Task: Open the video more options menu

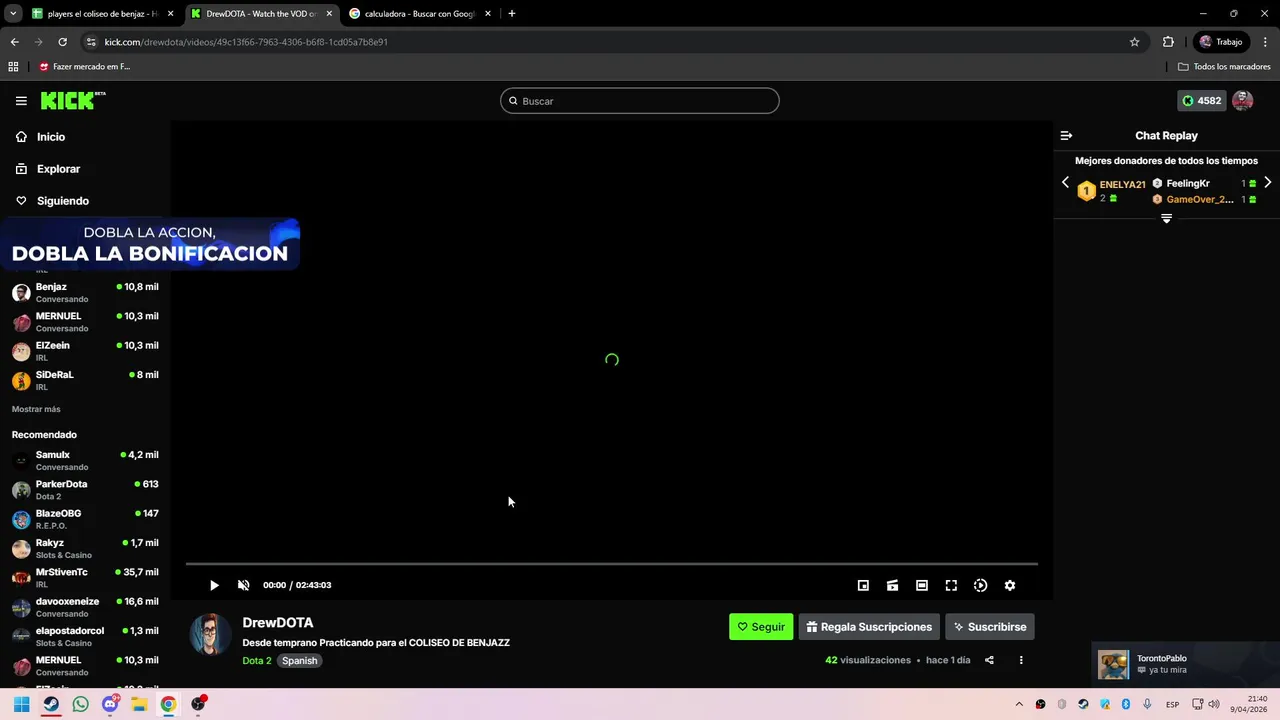Action: [x=1021, y=660]
